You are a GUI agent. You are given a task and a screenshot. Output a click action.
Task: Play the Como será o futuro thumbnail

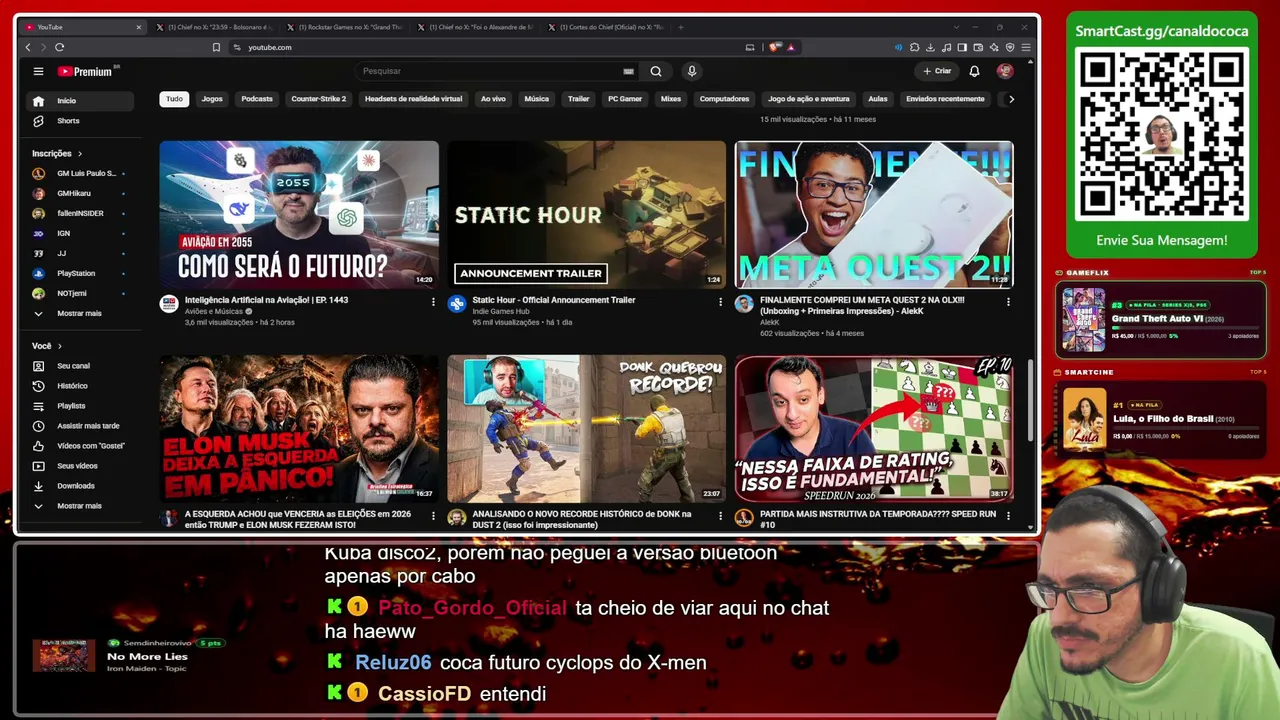[299, 214]
